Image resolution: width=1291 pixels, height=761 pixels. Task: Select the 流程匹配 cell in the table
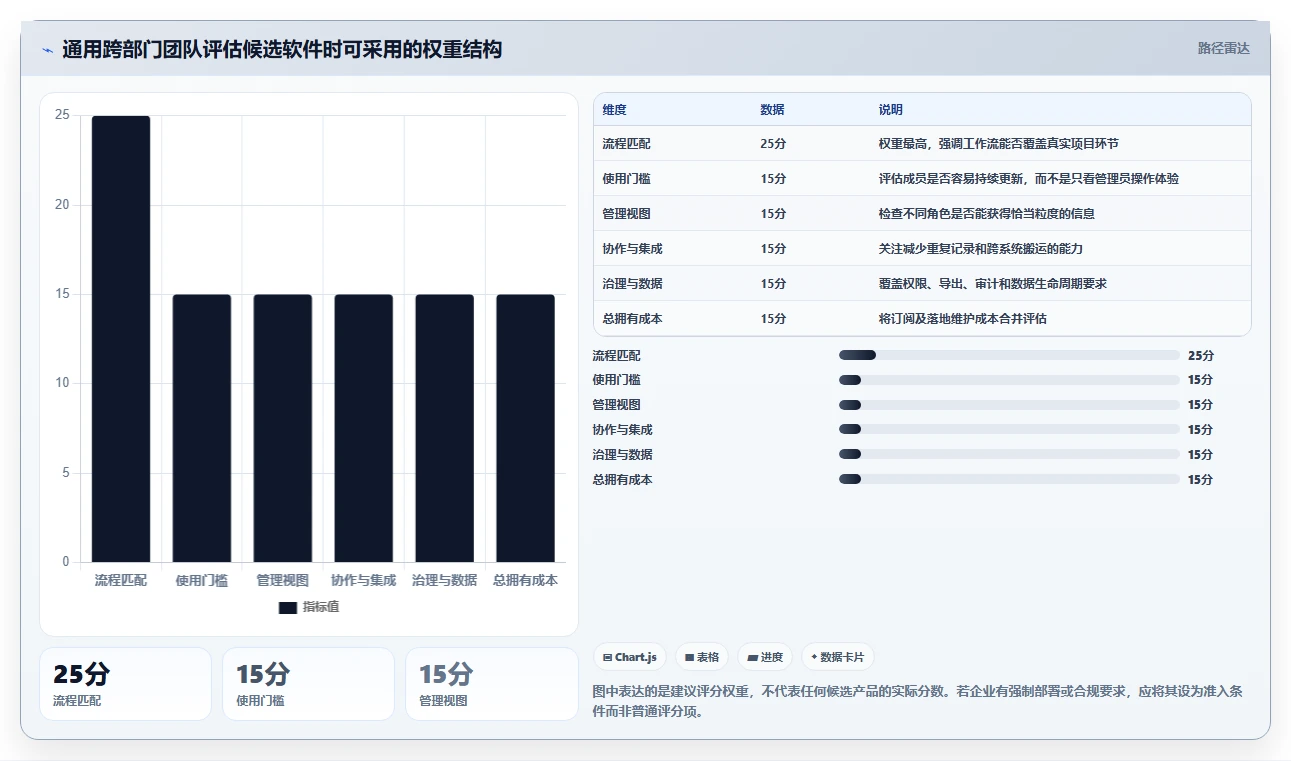pos(626,144)
